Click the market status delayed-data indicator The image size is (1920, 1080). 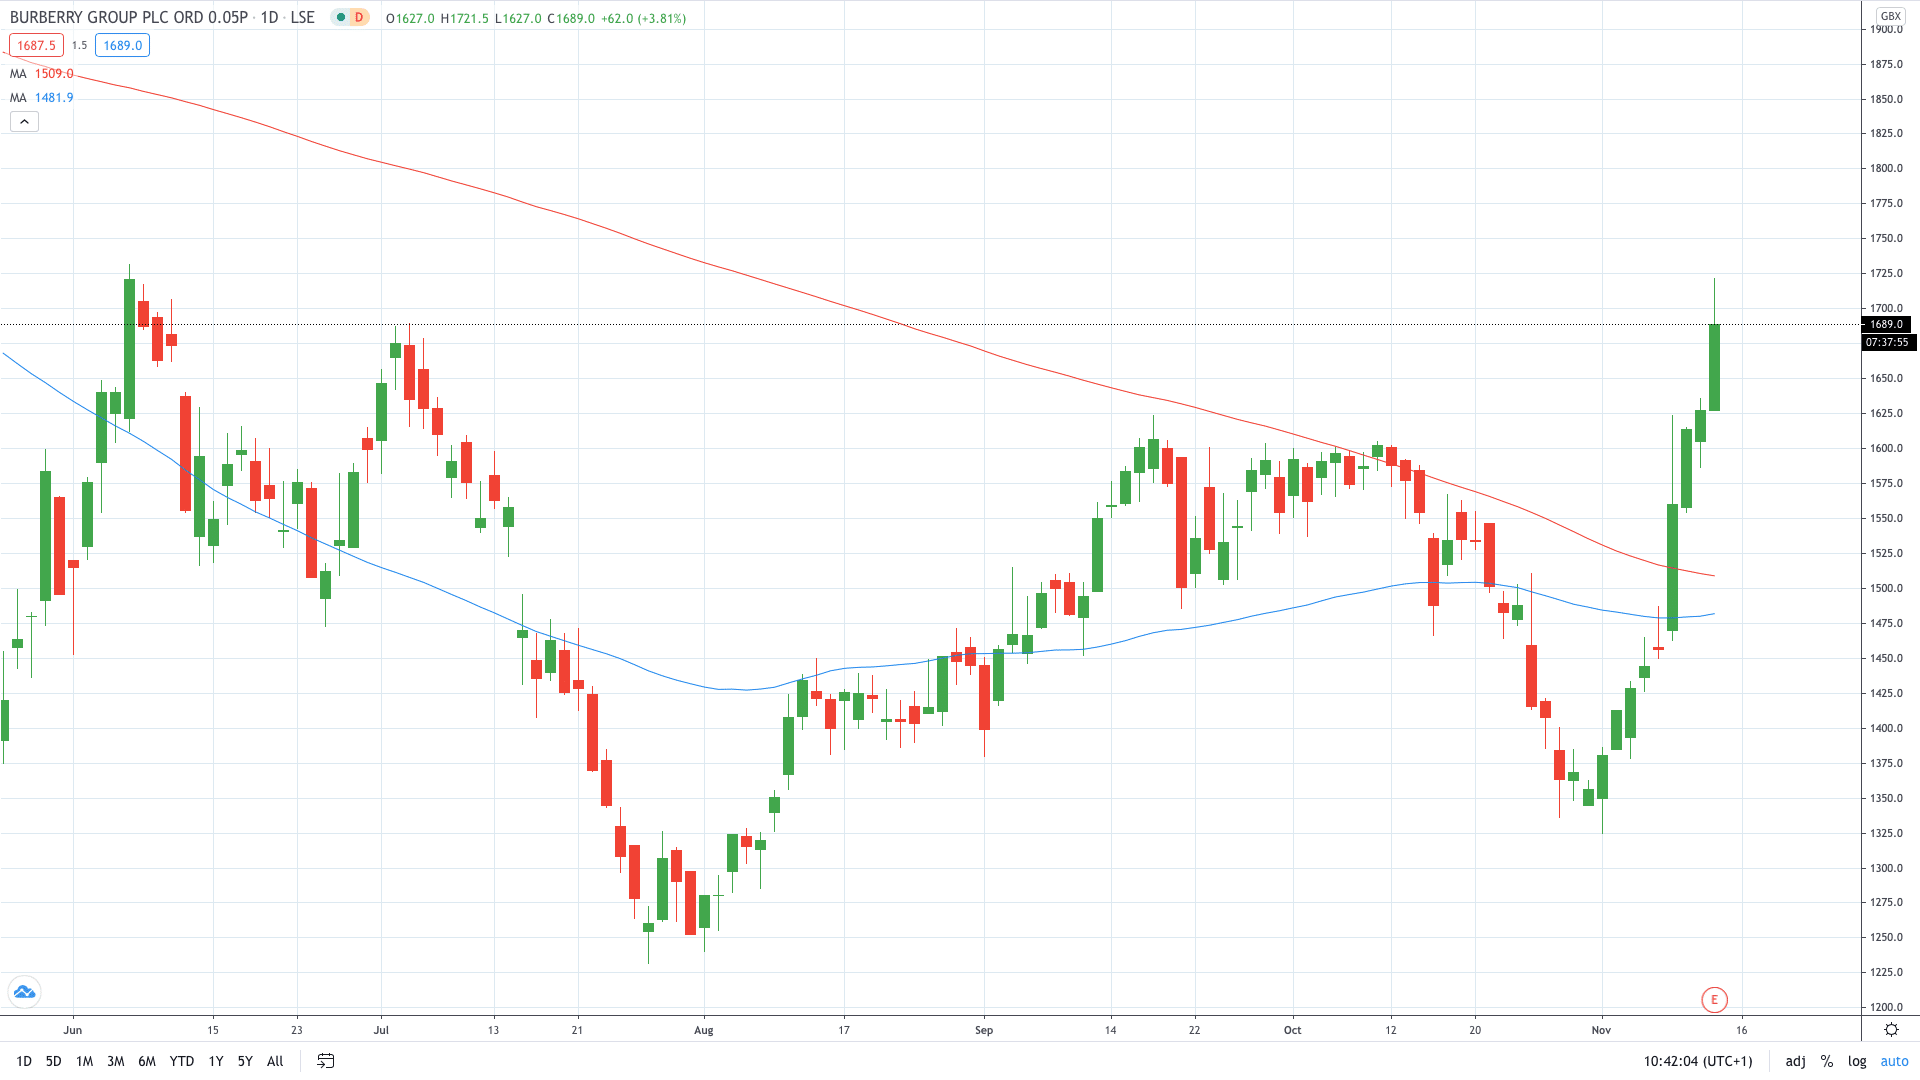(x=350, y=18)
